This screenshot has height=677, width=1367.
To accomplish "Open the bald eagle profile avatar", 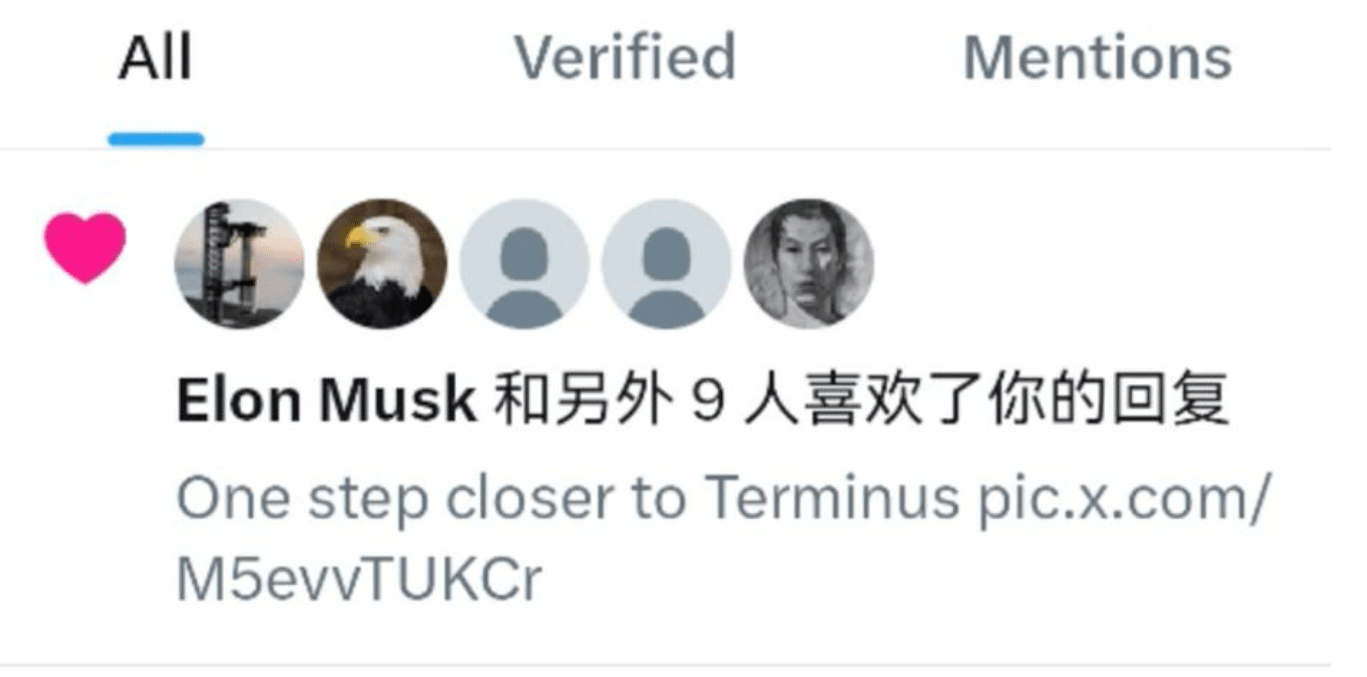I will (382, 263).
